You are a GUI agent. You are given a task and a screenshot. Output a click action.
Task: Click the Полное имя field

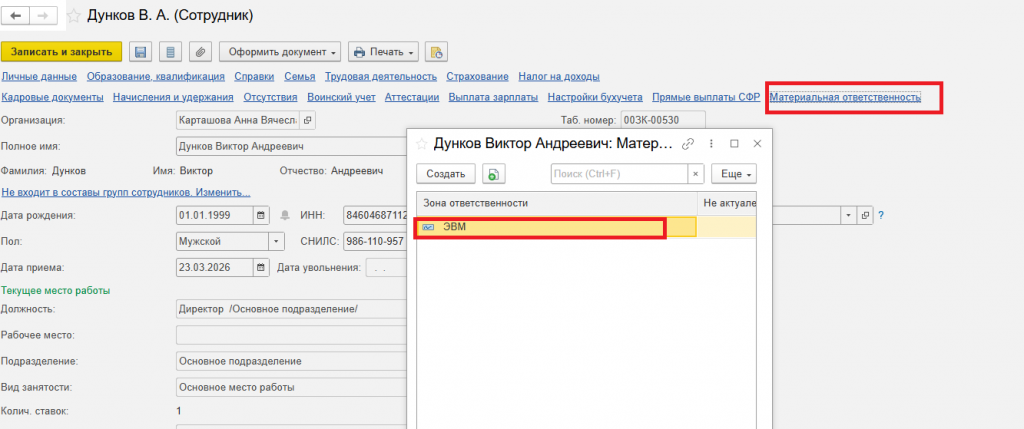click(x=291, y=146)
